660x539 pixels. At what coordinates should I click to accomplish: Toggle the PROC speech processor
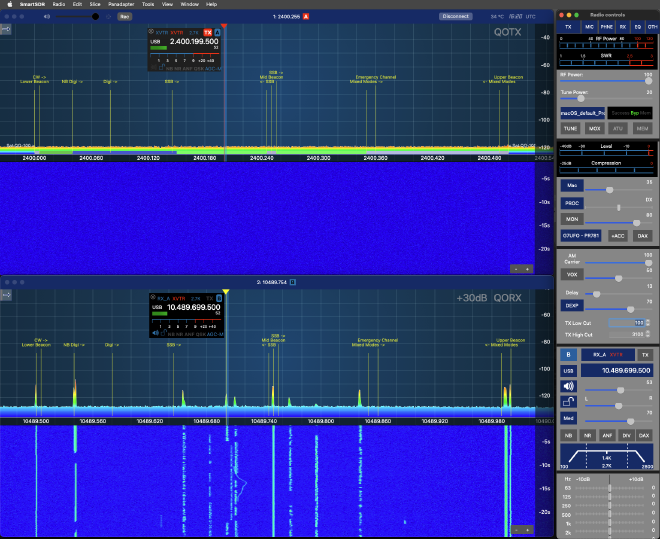point(573,202)
